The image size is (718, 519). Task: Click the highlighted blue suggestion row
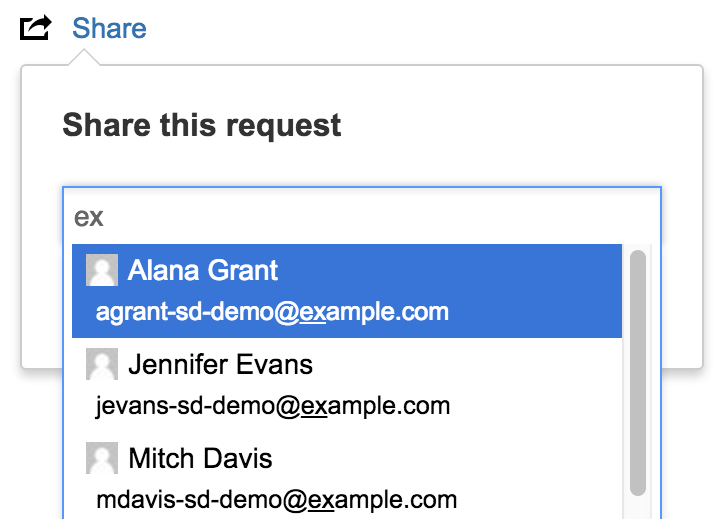(347, 291)
